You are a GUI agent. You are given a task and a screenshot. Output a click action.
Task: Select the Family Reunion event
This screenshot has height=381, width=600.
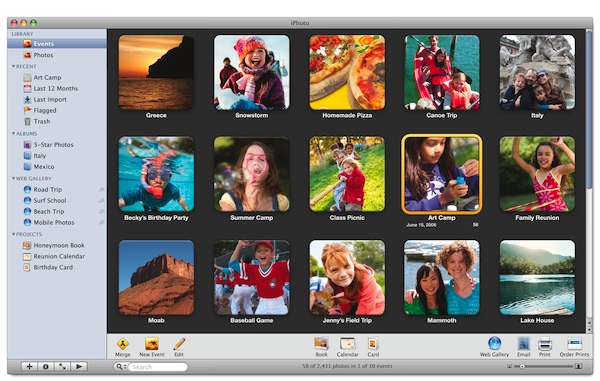pos(537,174)
